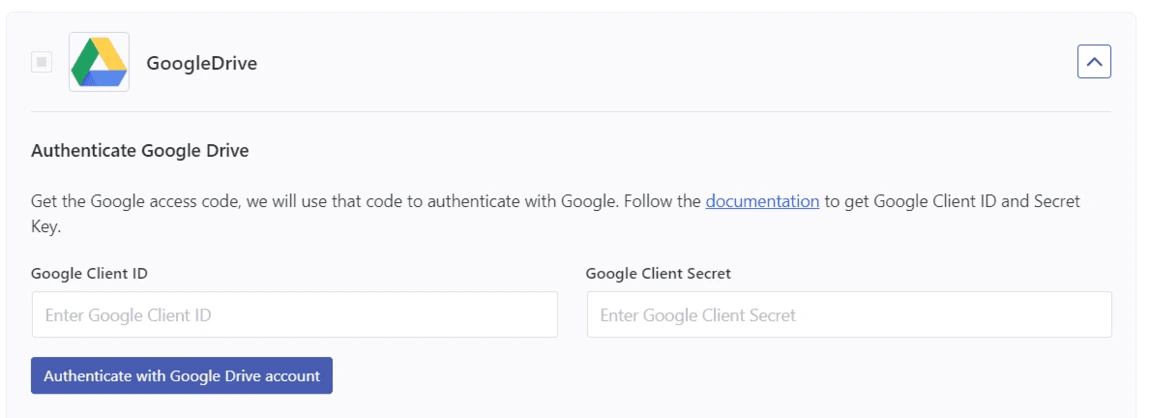Click the "Authenticate Google Drive" heading
This screenshot has width=1150, height=418.
tap(140, 152)
